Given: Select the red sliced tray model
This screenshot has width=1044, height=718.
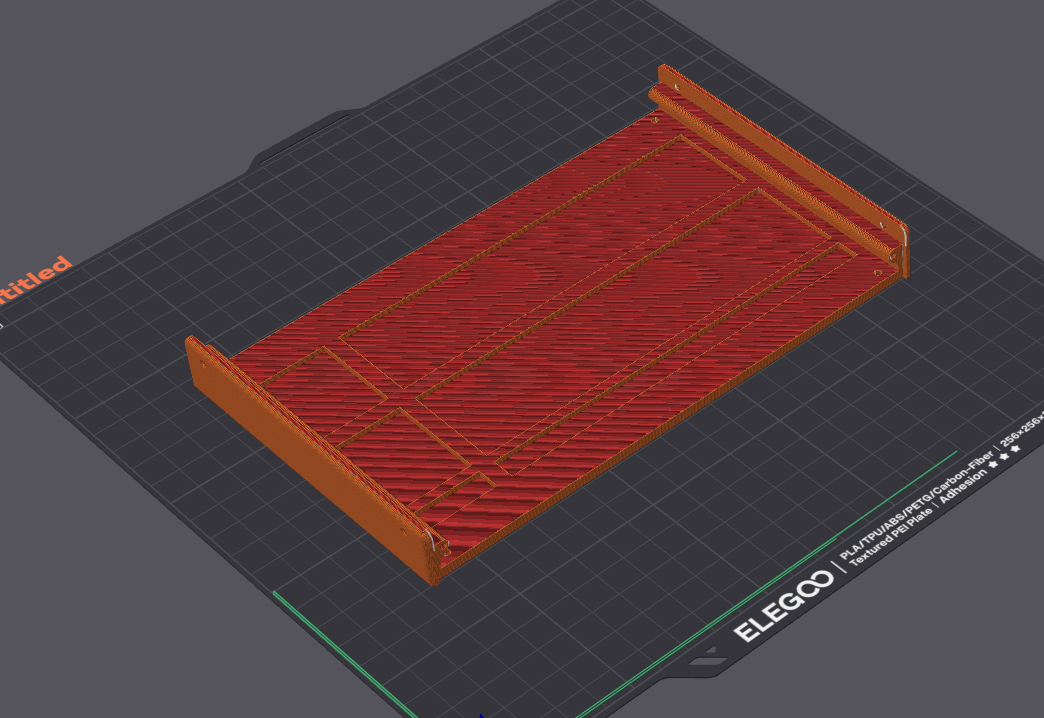Looking at the screenshot, I should 546,326.
